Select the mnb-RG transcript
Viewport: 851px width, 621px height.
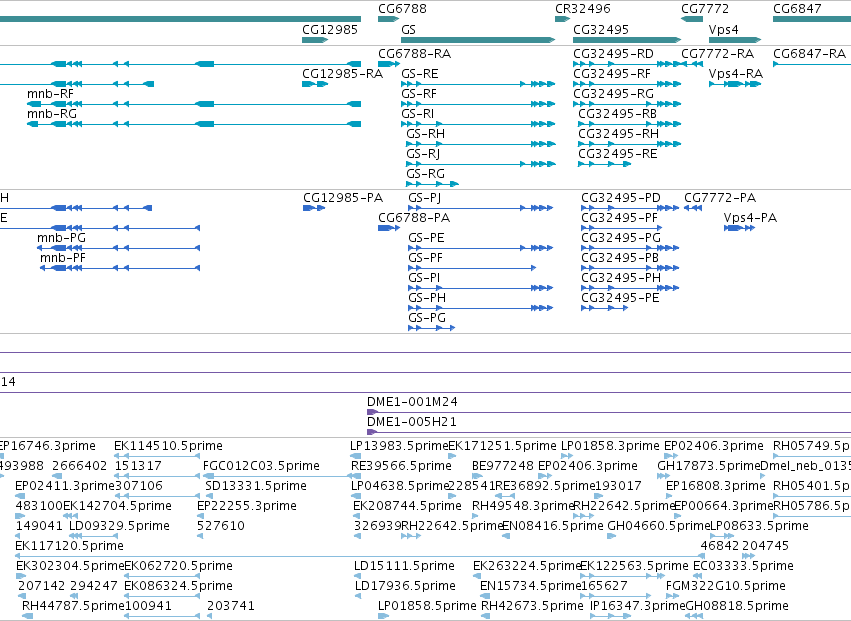point(194,124)
